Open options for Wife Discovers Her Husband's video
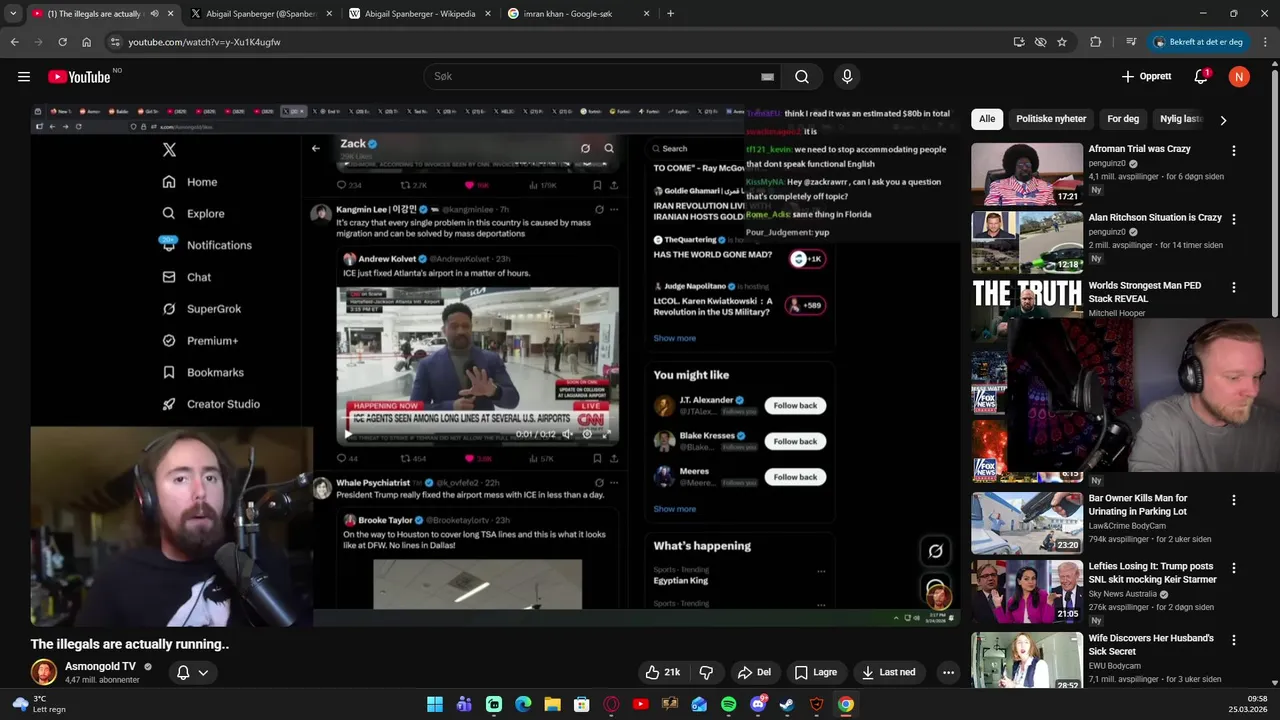 [1233, 640]
